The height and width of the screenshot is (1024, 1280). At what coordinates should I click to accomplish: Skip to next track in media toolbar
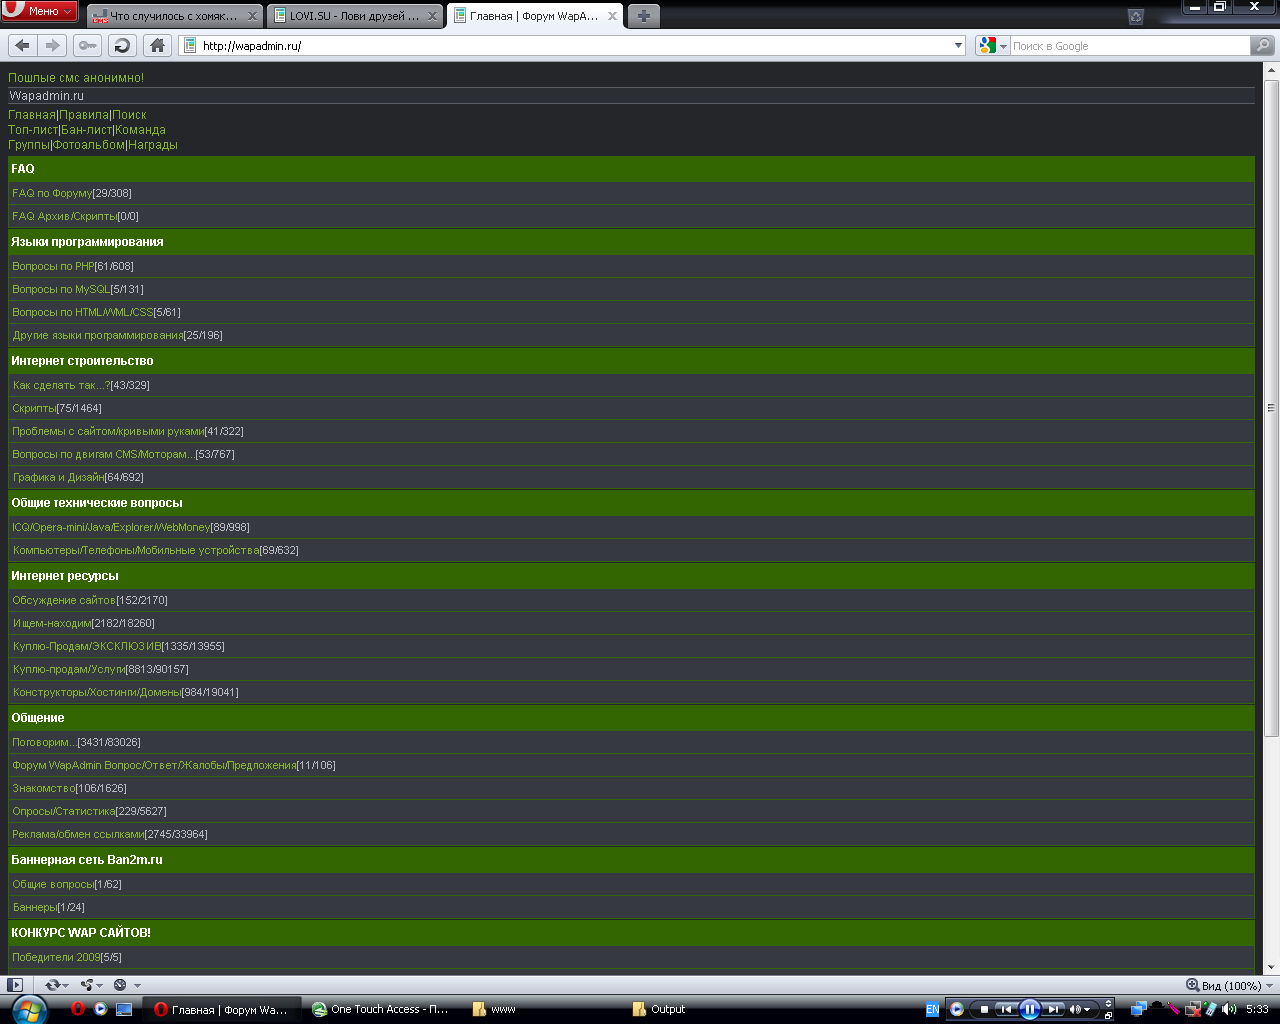click(1053, 1009)
